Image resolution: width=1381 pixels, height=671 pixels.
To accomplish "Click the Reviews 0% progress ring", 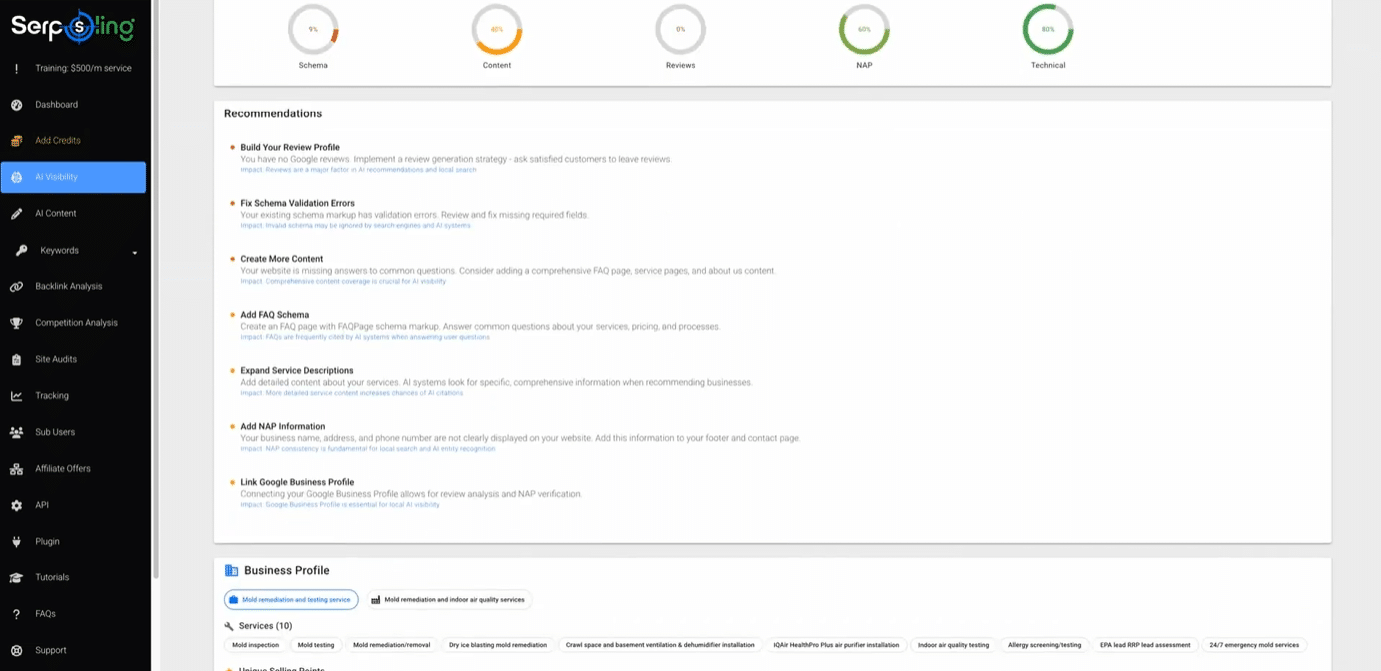I will tap(681, 30).
